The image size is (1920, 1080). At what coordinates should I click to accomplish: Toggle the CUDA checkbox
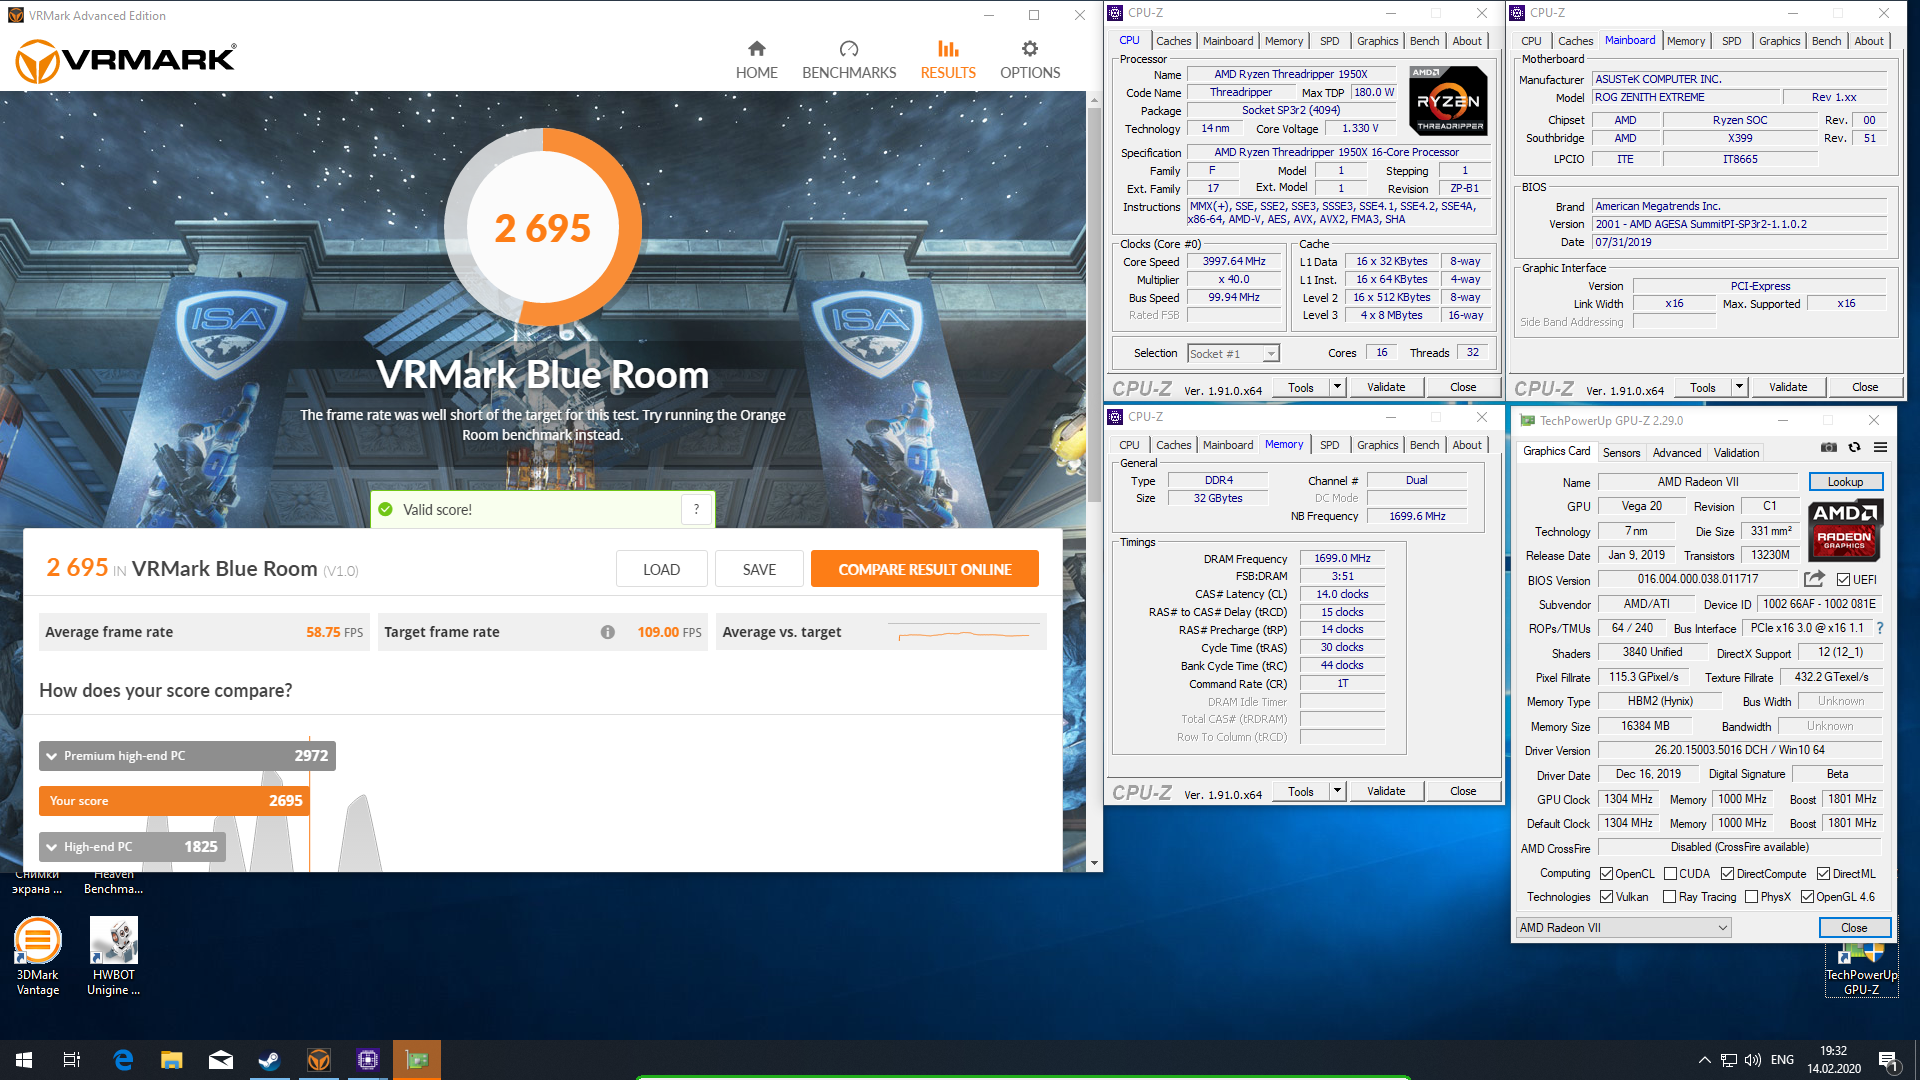coord(1670,874)
